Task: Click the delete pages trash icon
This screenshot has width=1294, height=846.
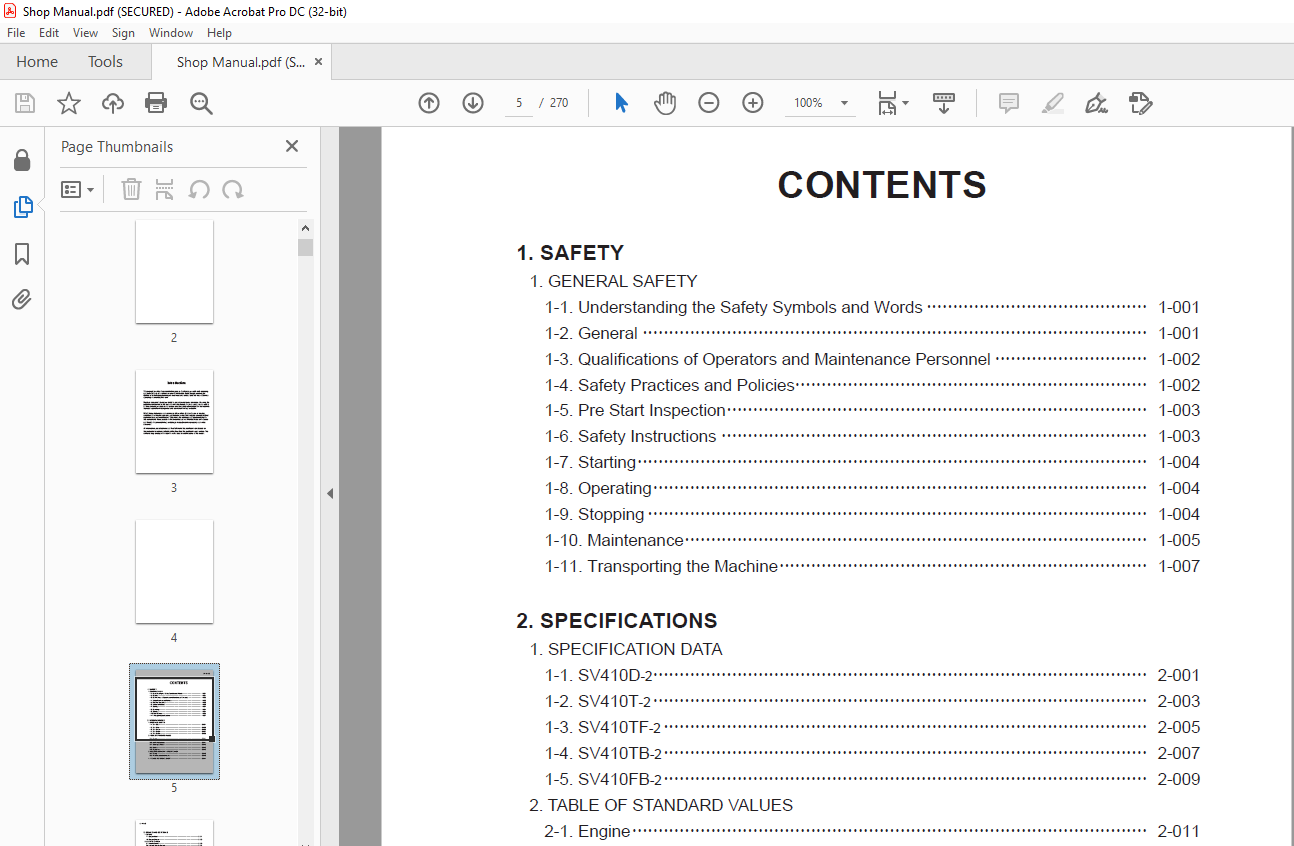Action: tap(131, 189)
